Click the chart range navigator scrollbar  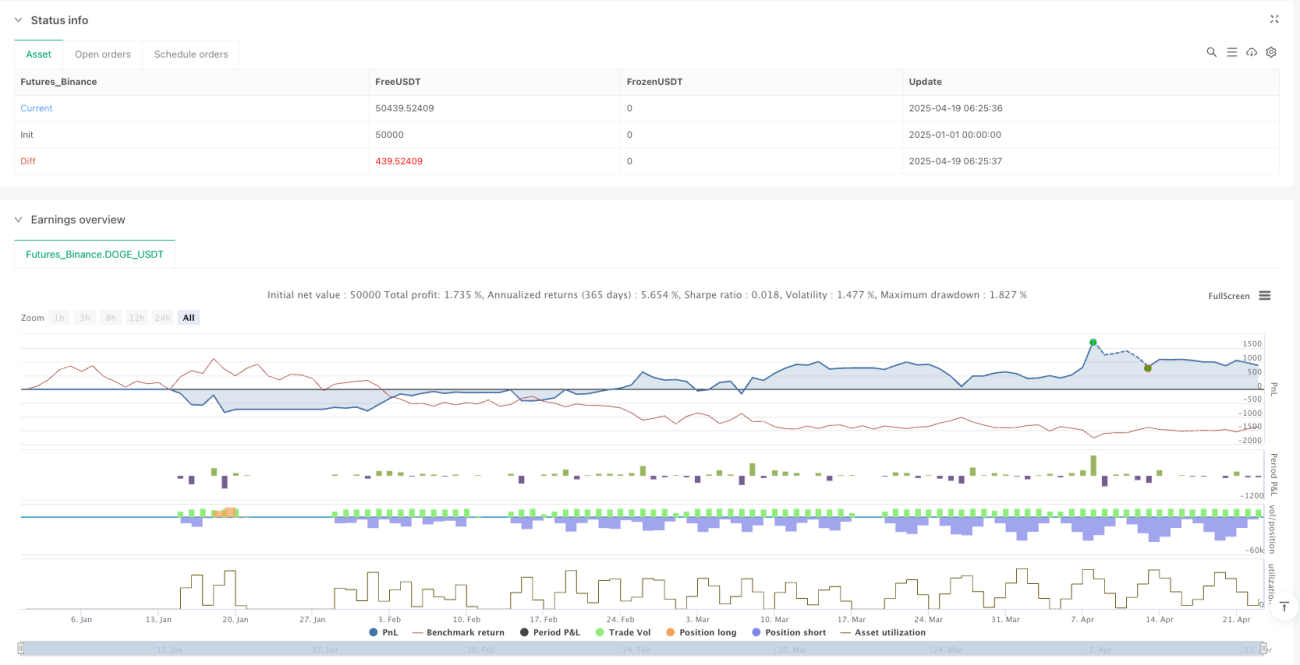(643, 648)
